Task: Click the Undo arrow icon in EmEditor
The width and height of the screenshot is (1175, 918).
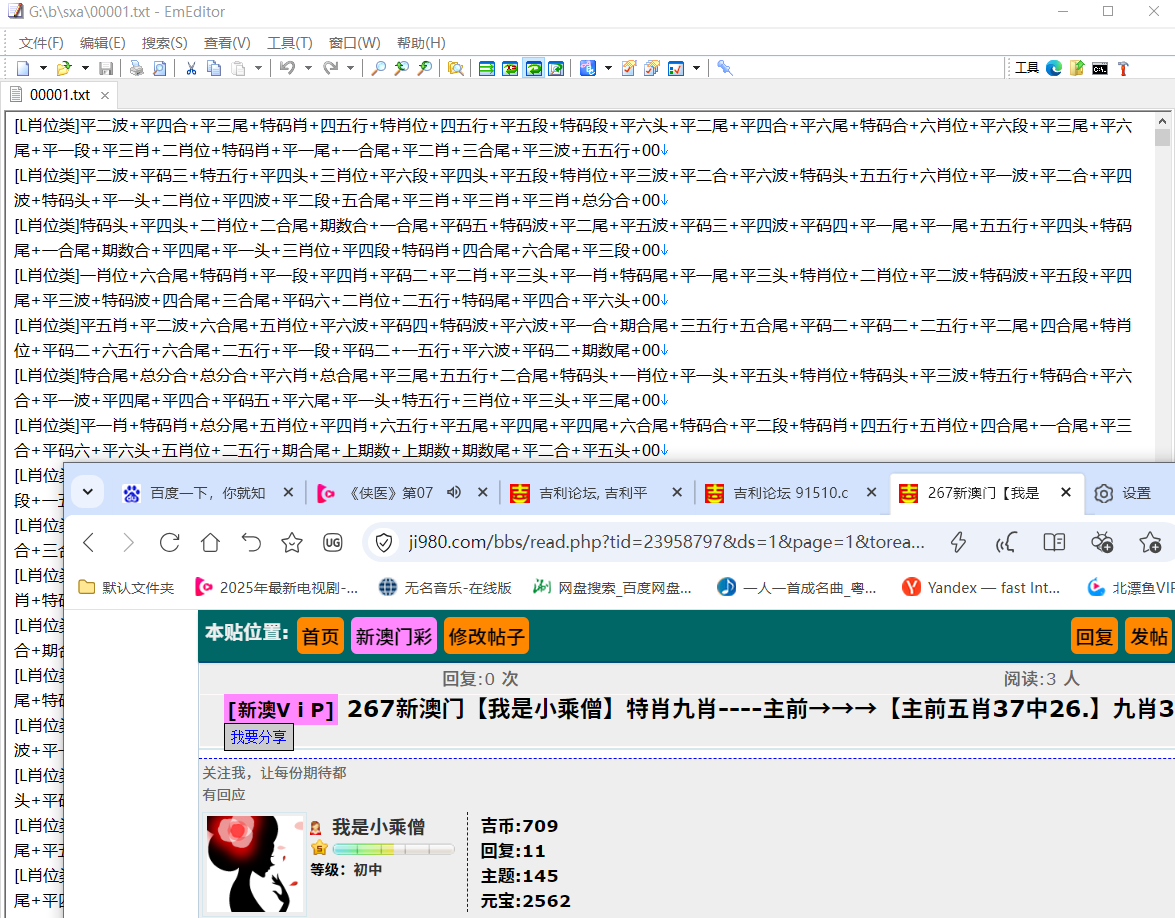Action: tap(286, 68)
